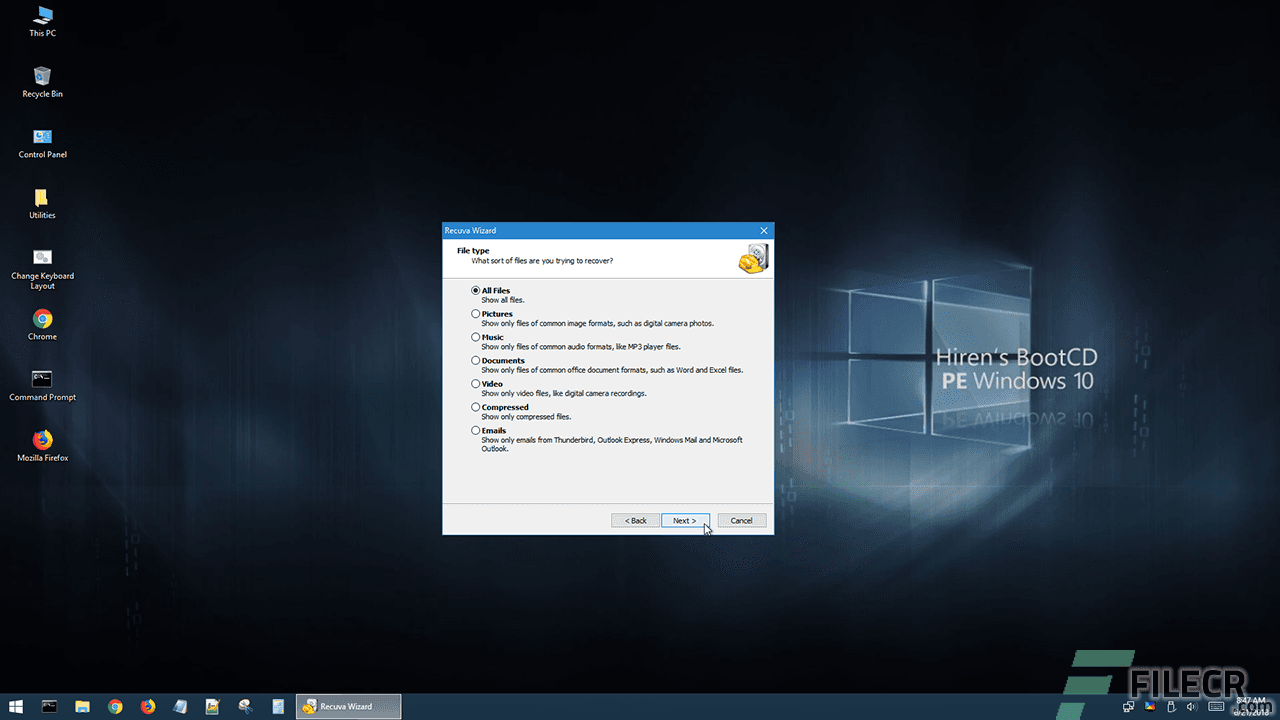Click Next in the Recuva Wizard
The width and height of the screenshot is (1280, 720).
click(x=685, y=520)
